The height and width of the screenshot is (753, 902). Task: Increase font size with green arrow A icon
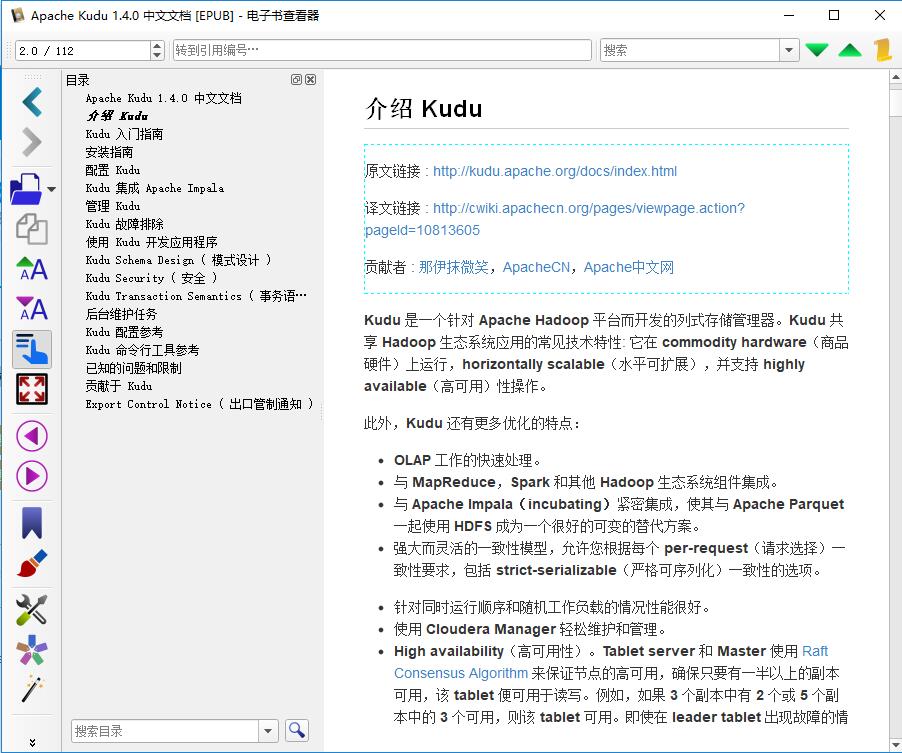(x=32, y=269)
